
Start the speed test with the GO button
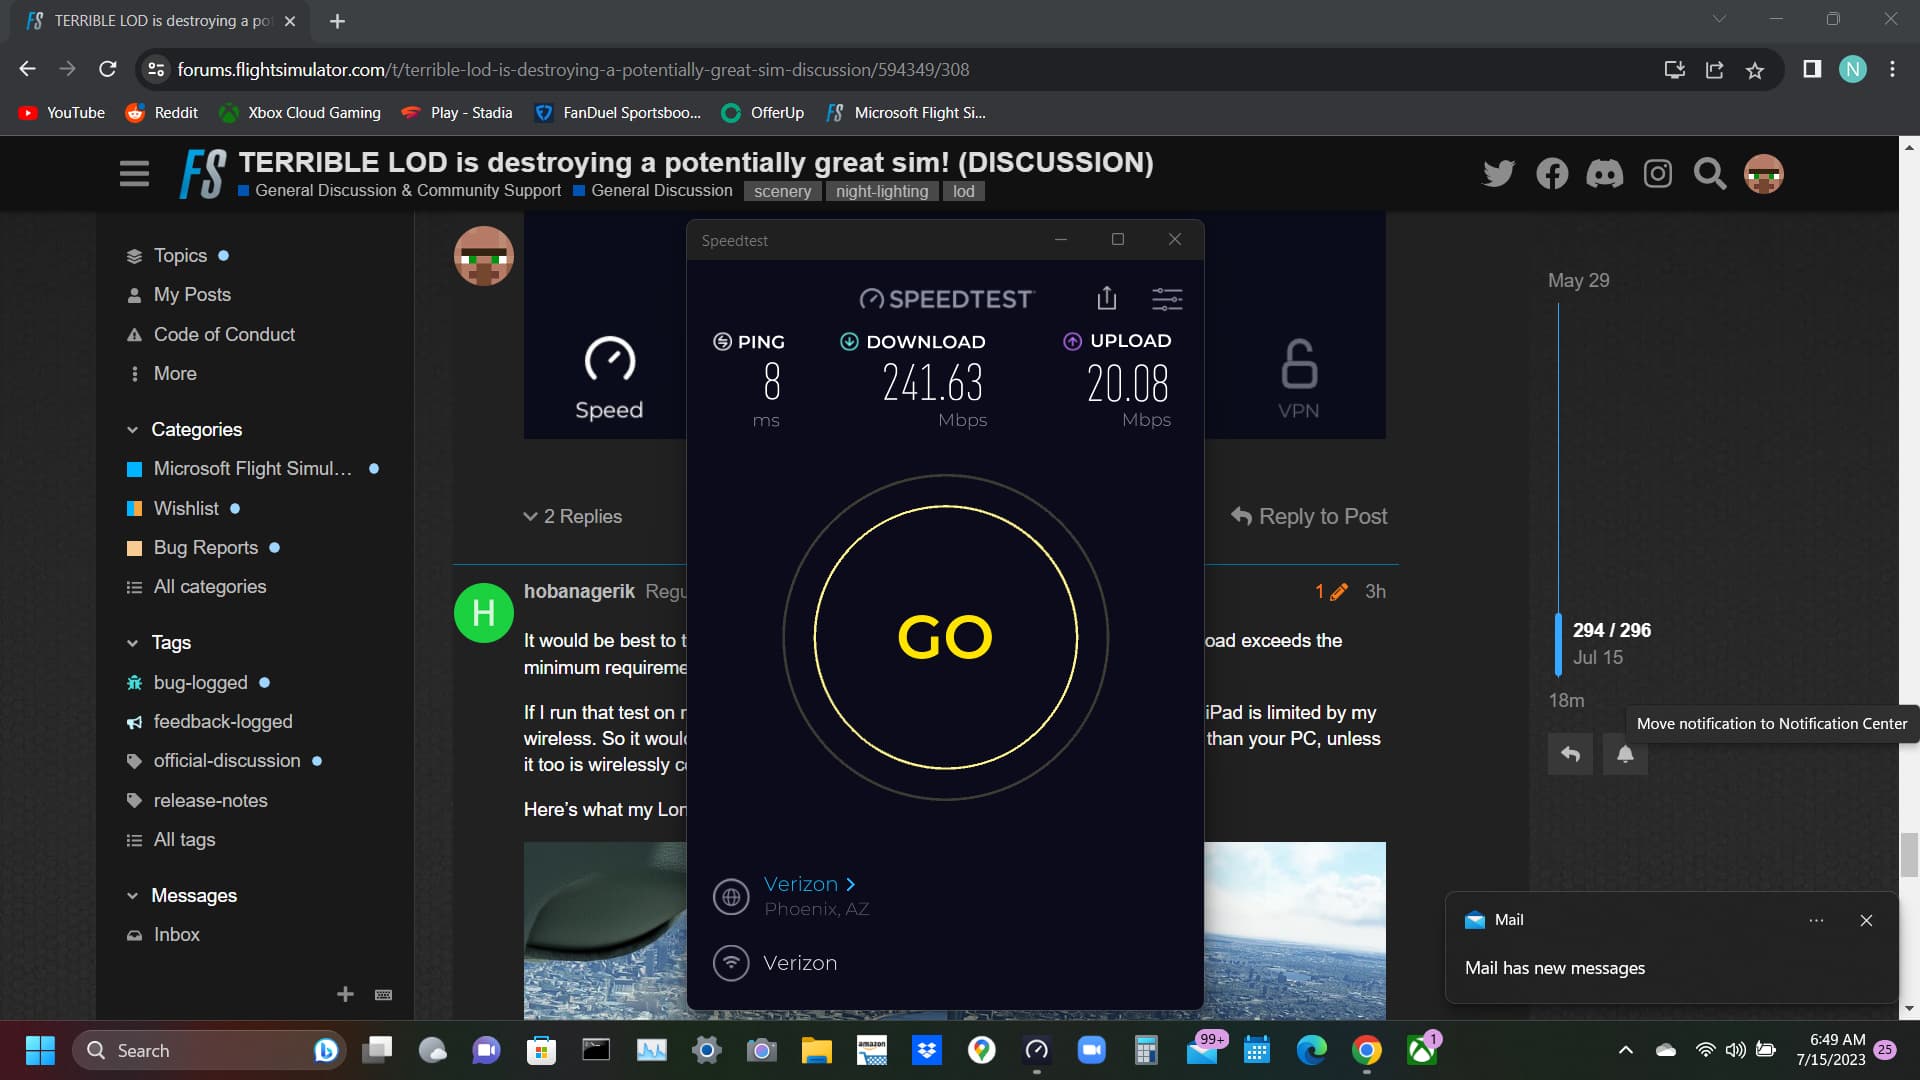(x=945, y=637)
